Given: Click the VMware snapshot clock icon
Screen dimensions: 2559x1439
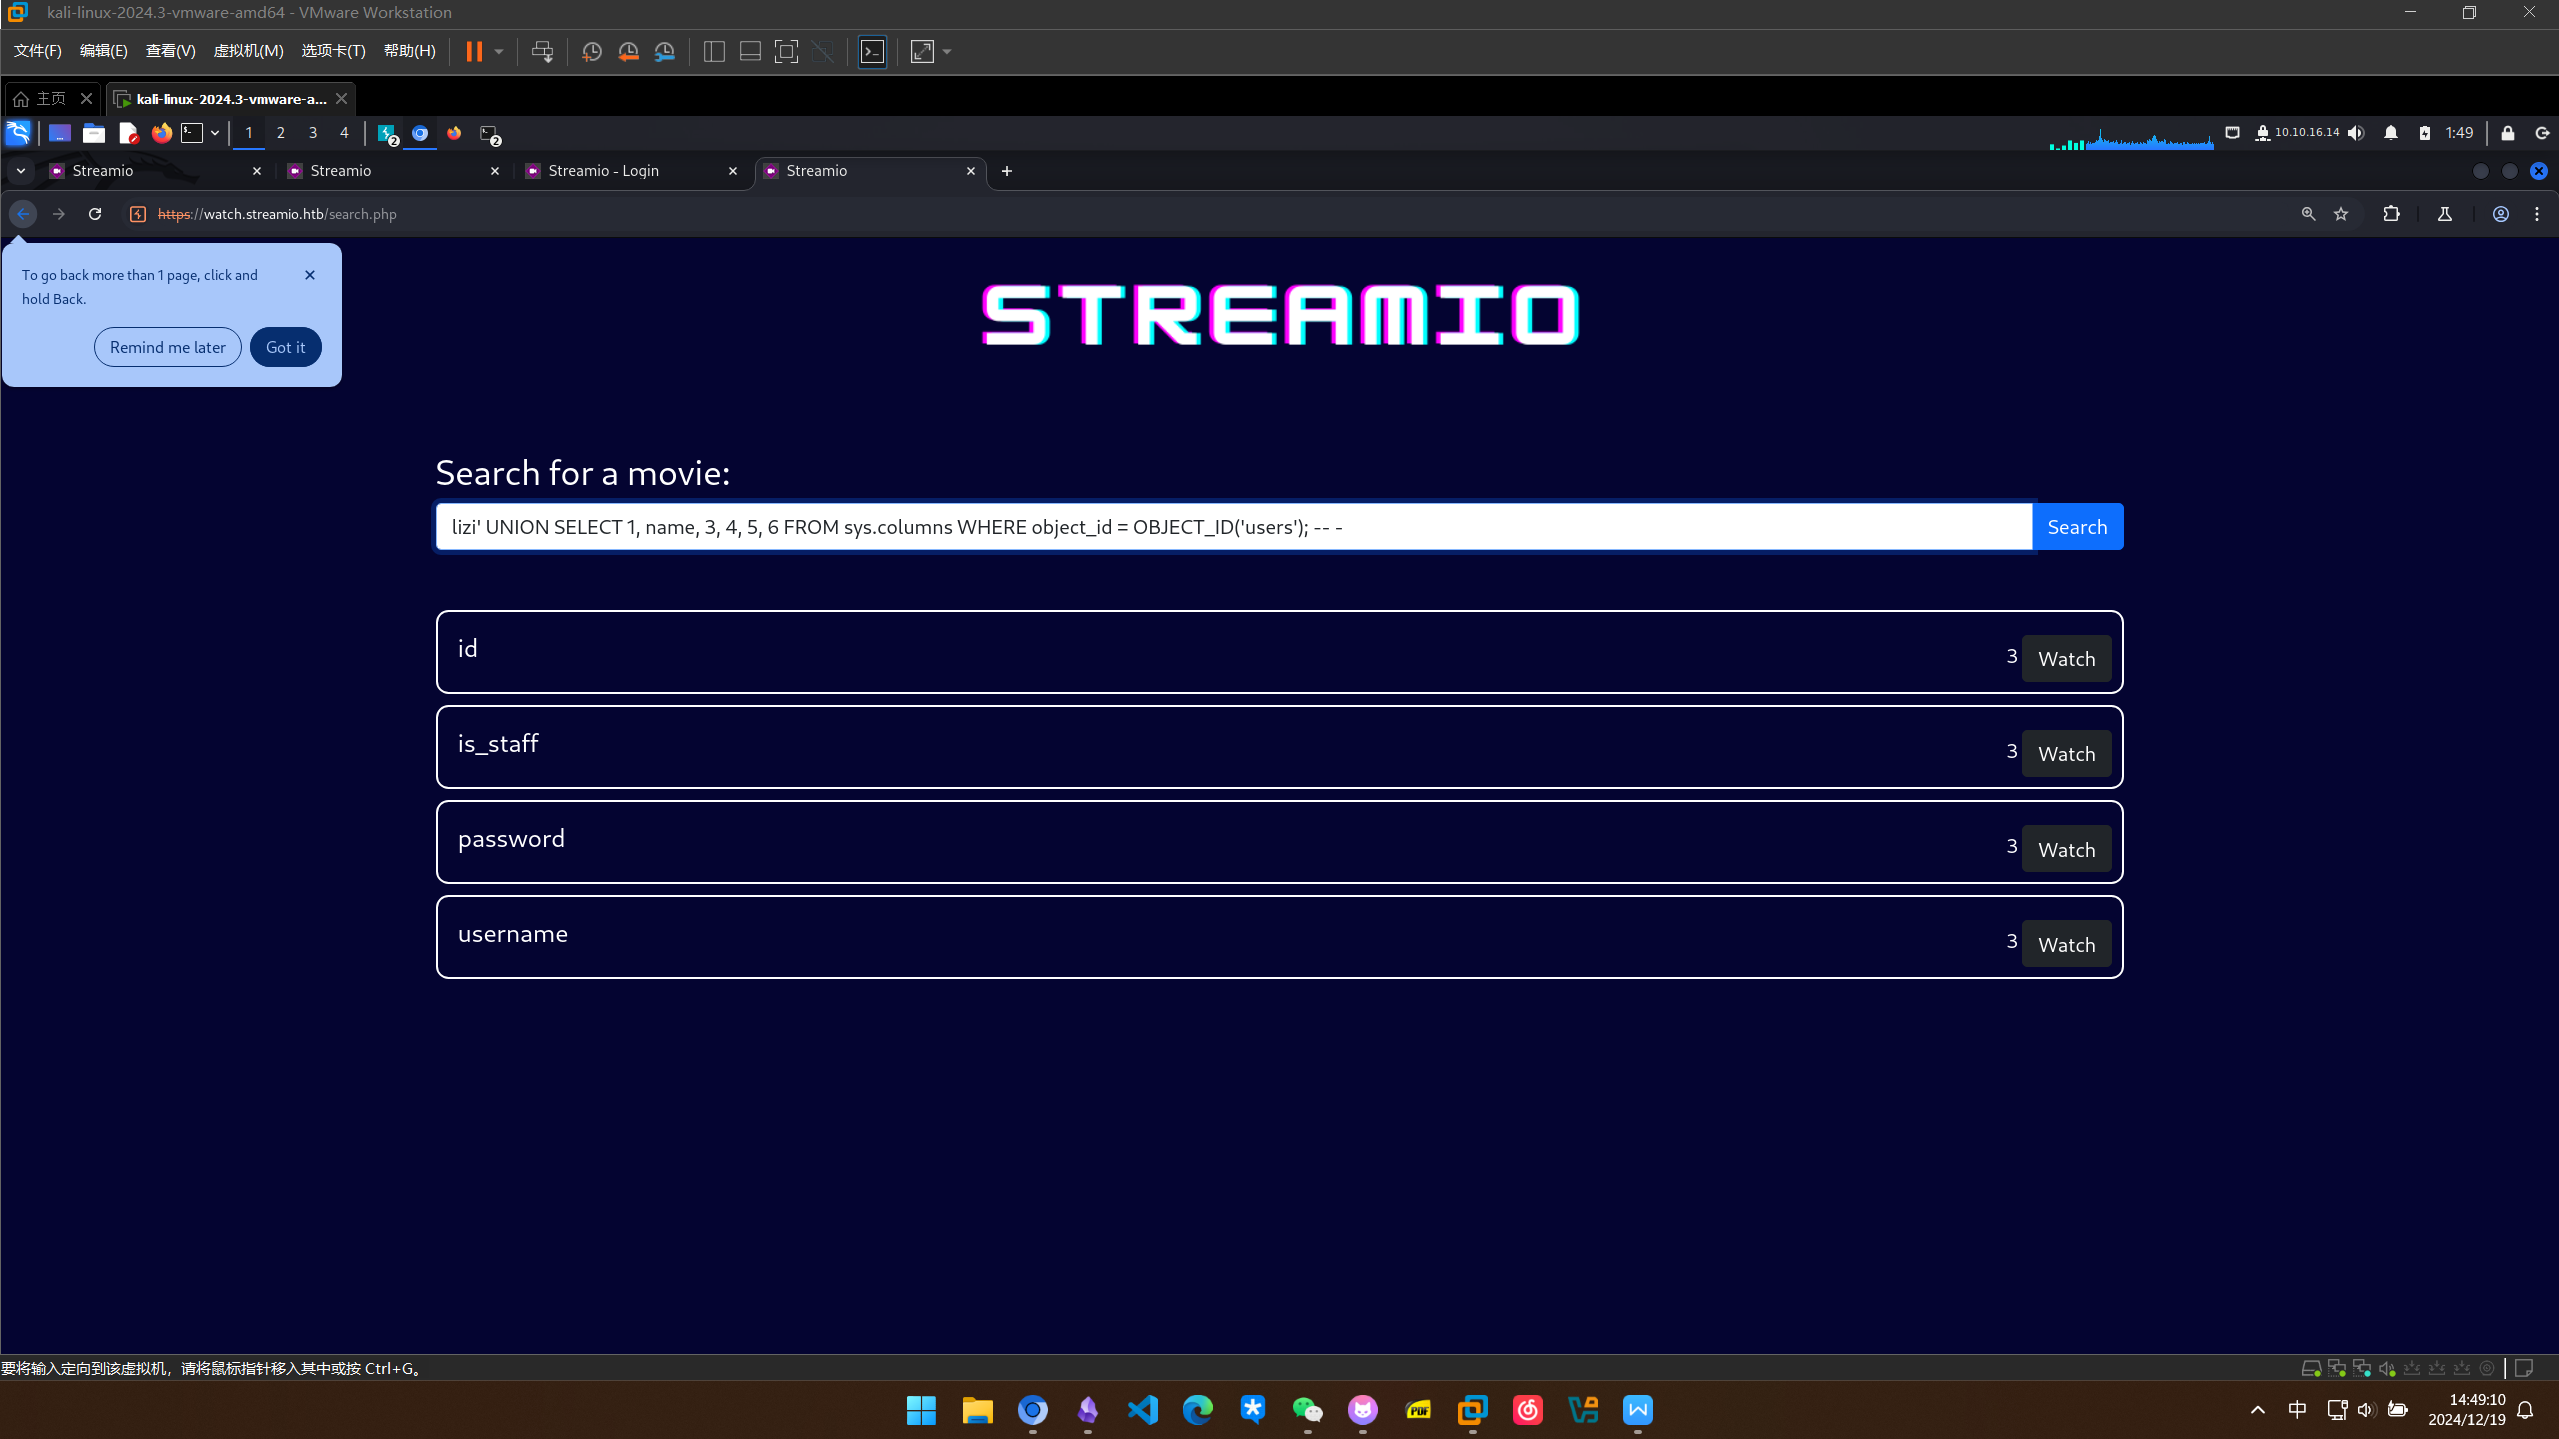Looking at the screenshot, I should (591, 52).
